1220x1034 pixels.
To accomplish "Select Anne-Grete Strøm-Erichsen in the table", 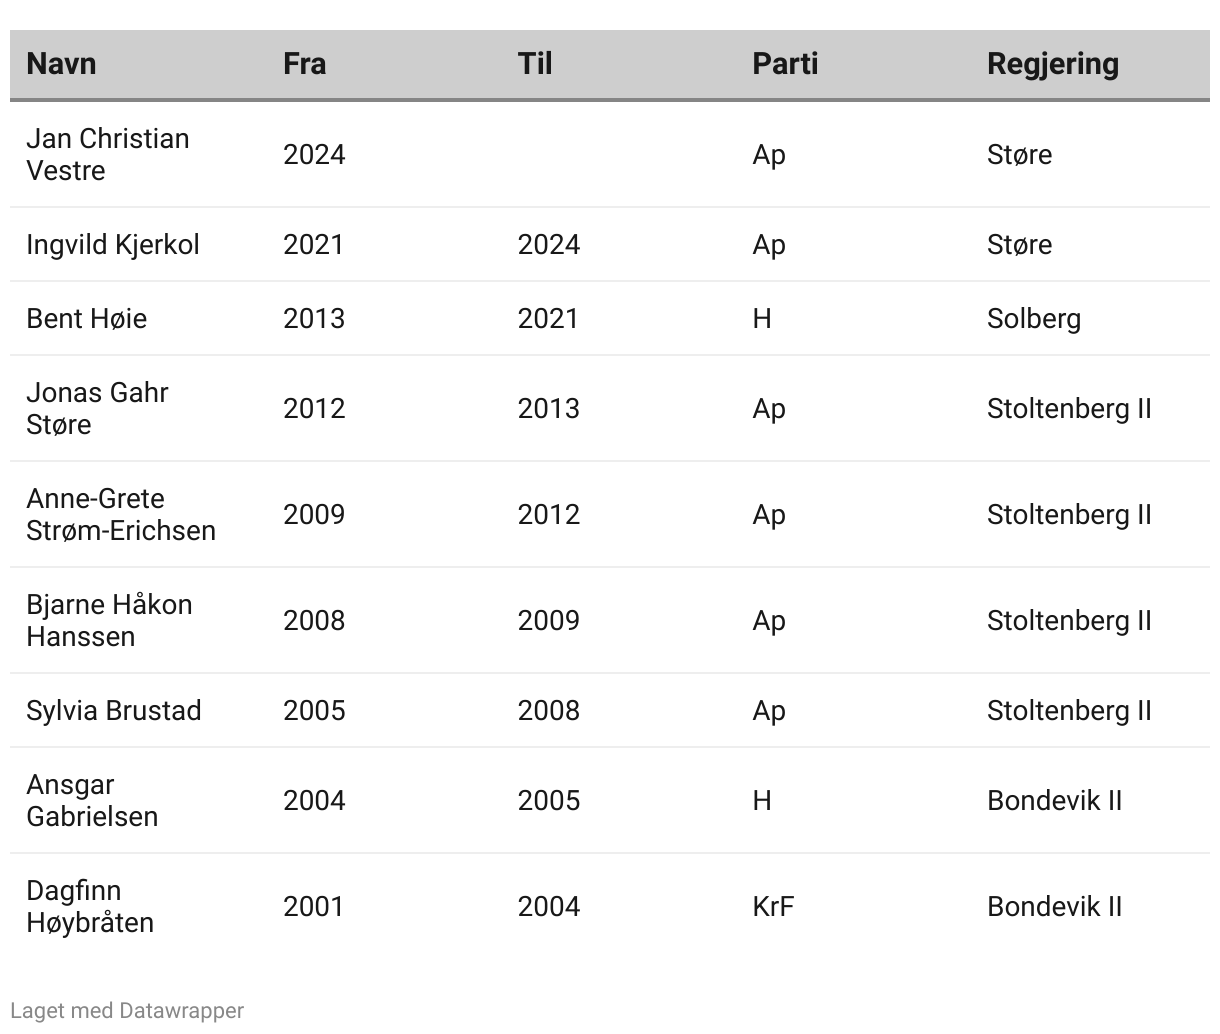I will pyautogui.click(x=121, y=514).
